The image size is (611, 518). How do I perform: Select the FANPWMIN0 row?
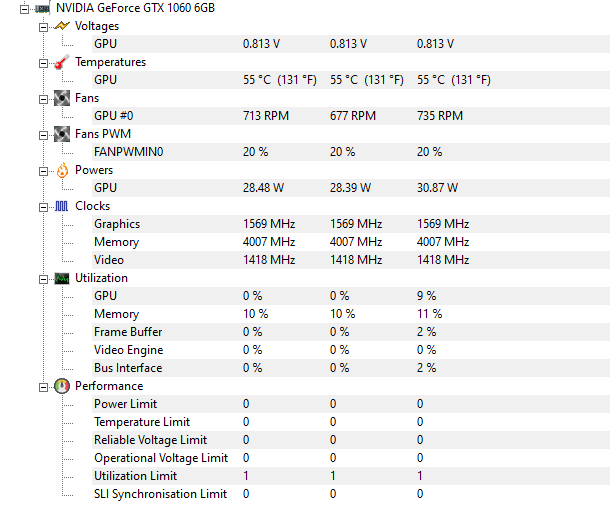pos(351,152)
